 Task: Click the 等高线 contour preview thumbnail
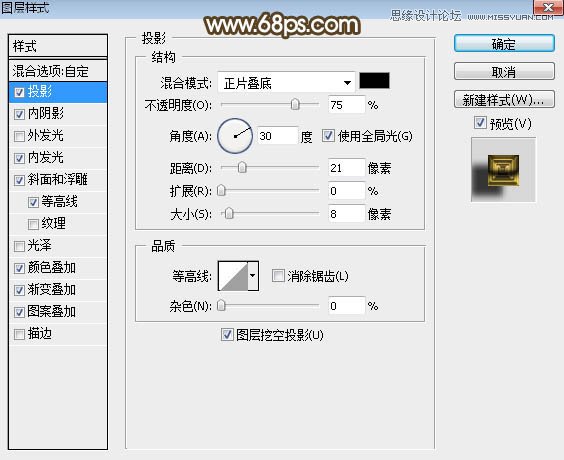point(233,276)
